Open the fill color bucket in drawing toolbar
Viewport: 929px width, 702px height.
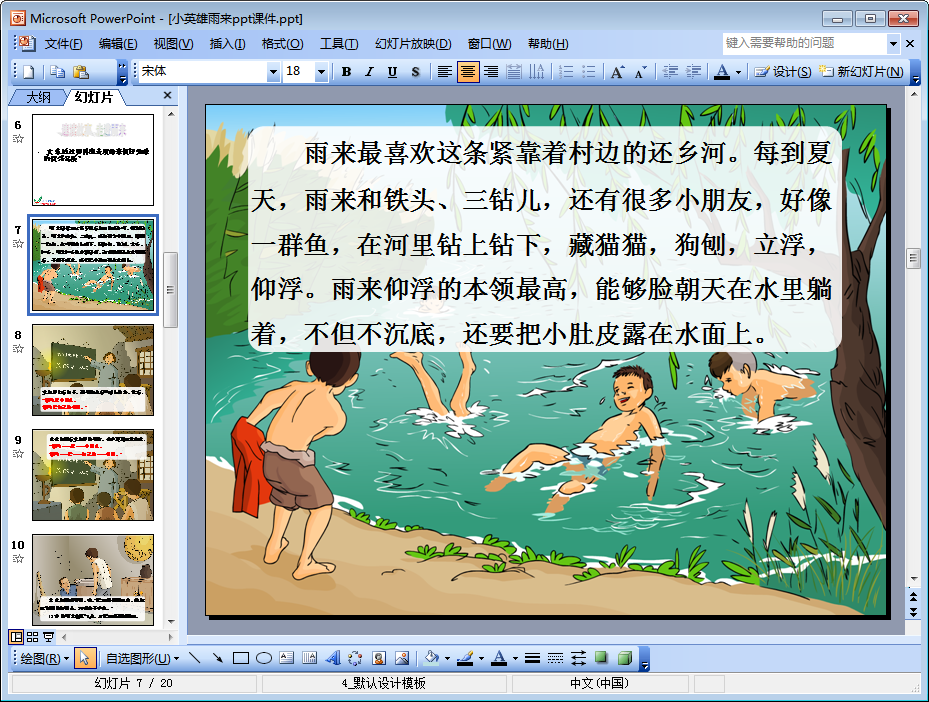pos(431,658)
